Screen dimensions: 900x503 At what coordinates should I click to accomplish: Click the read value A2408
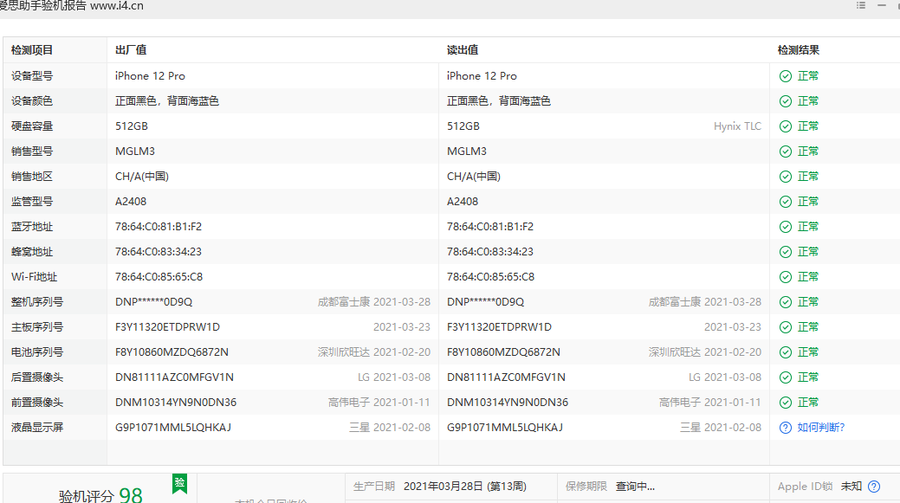click(463, 202)
